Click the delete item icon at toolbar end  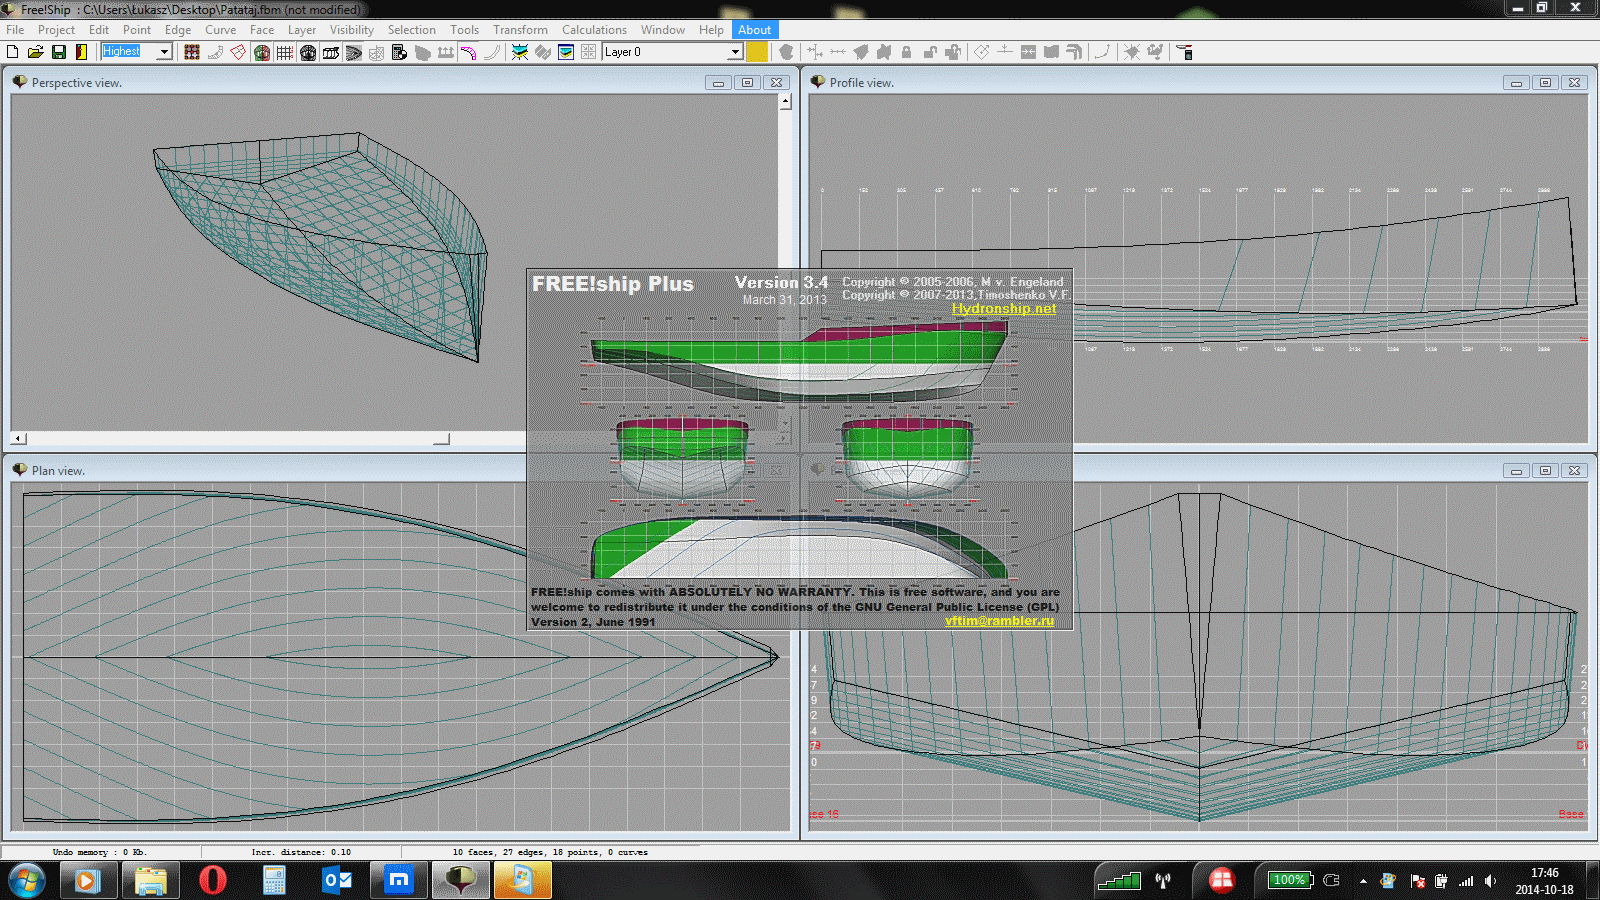click(1185, 52)
